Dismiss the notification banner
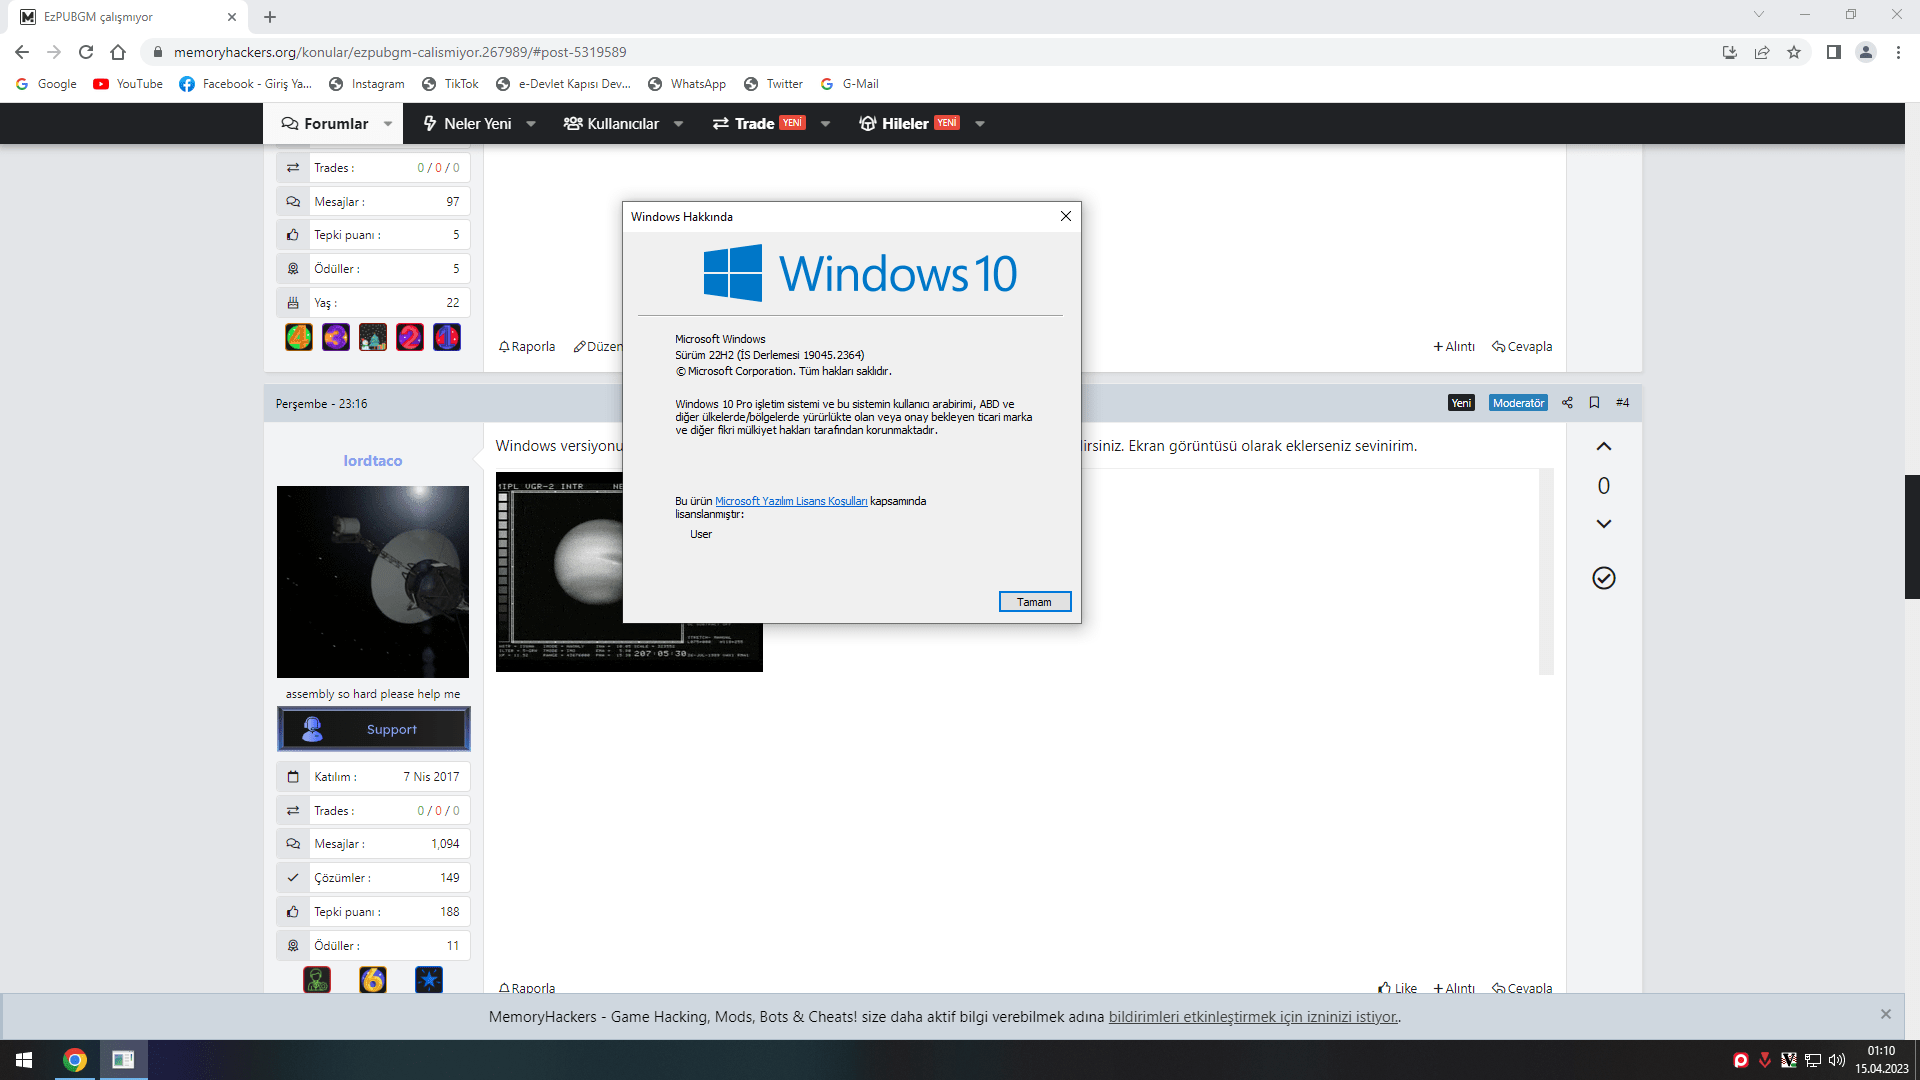The width and height of the screenshot is (1920, 1080). click(x=1886, y=1014)
